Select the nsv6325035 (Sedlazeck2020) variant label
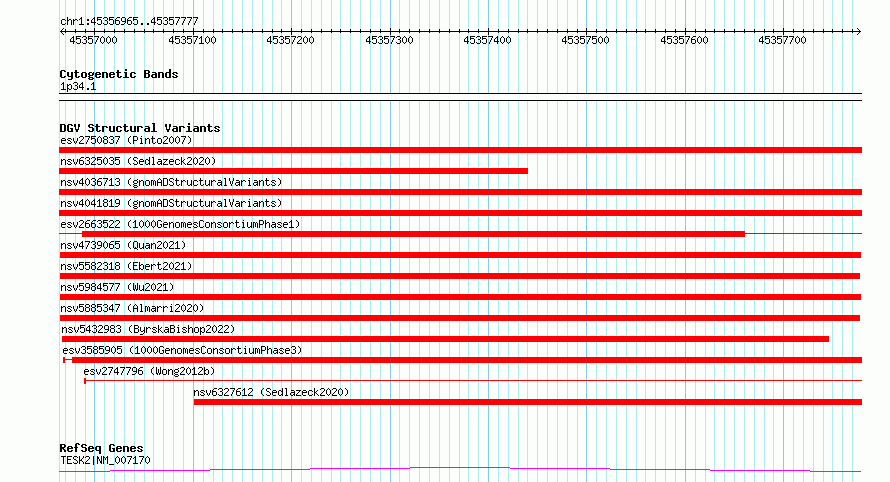Screen dimensions: 890x482 point(138,161)
